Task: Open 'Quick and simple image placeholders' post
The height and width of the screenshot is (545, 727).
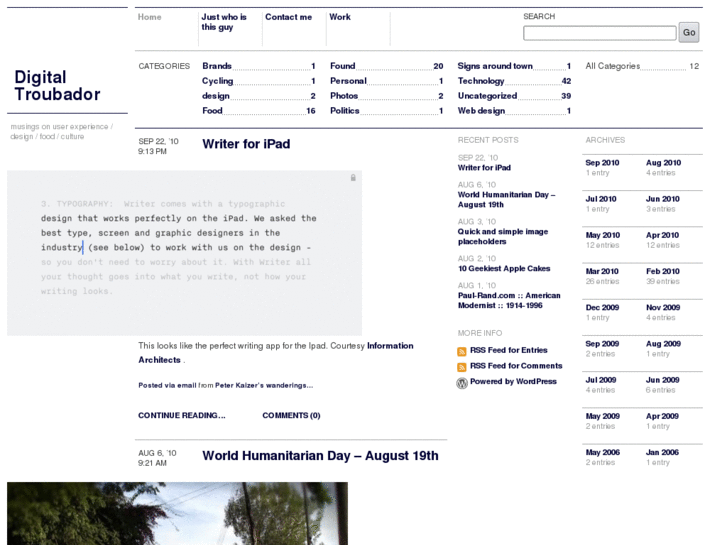Action: pos(503,236)
